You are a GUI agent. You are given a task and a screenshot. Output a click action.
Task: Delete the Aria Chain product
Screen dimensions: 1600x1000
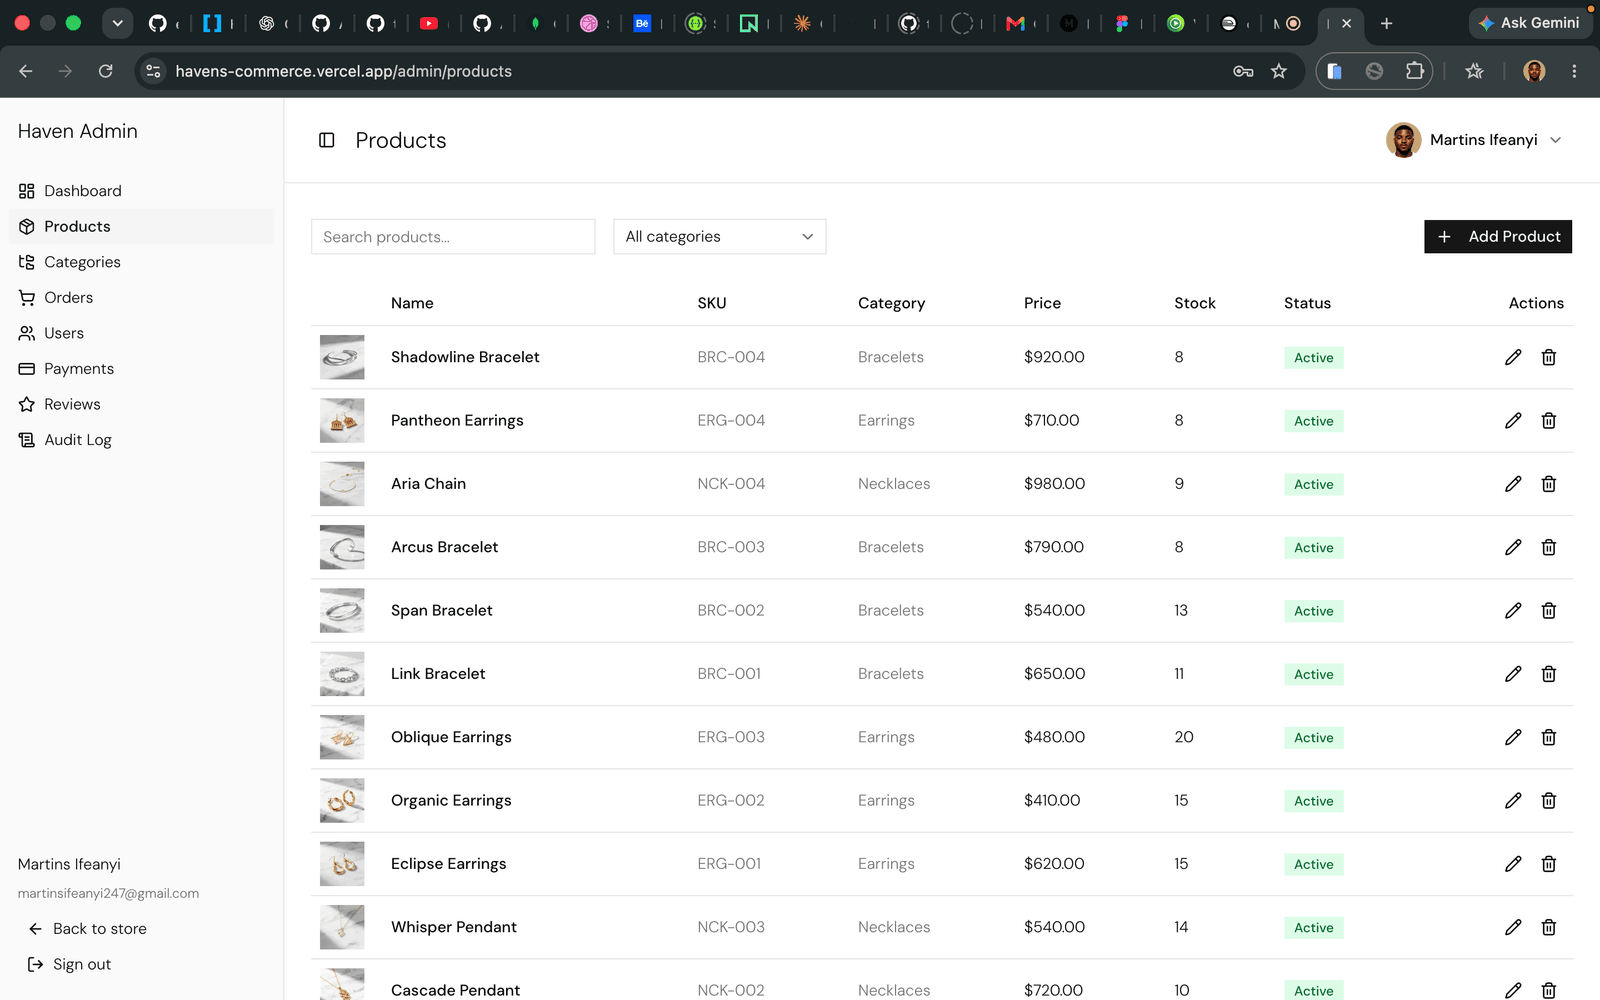click(1549, 484)
